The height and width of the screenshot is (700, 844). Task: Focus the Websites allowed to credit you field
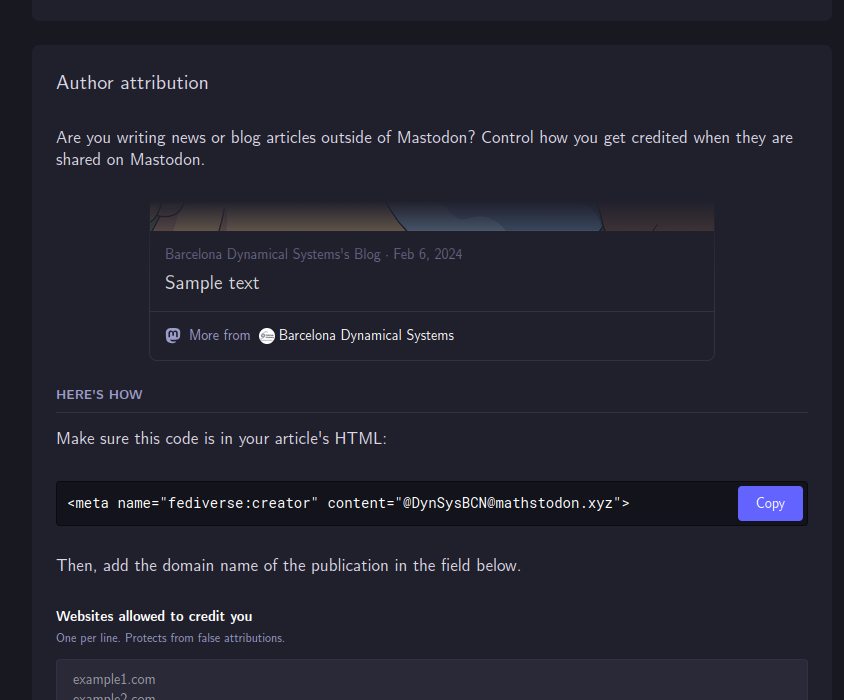[x=432, y=680]
